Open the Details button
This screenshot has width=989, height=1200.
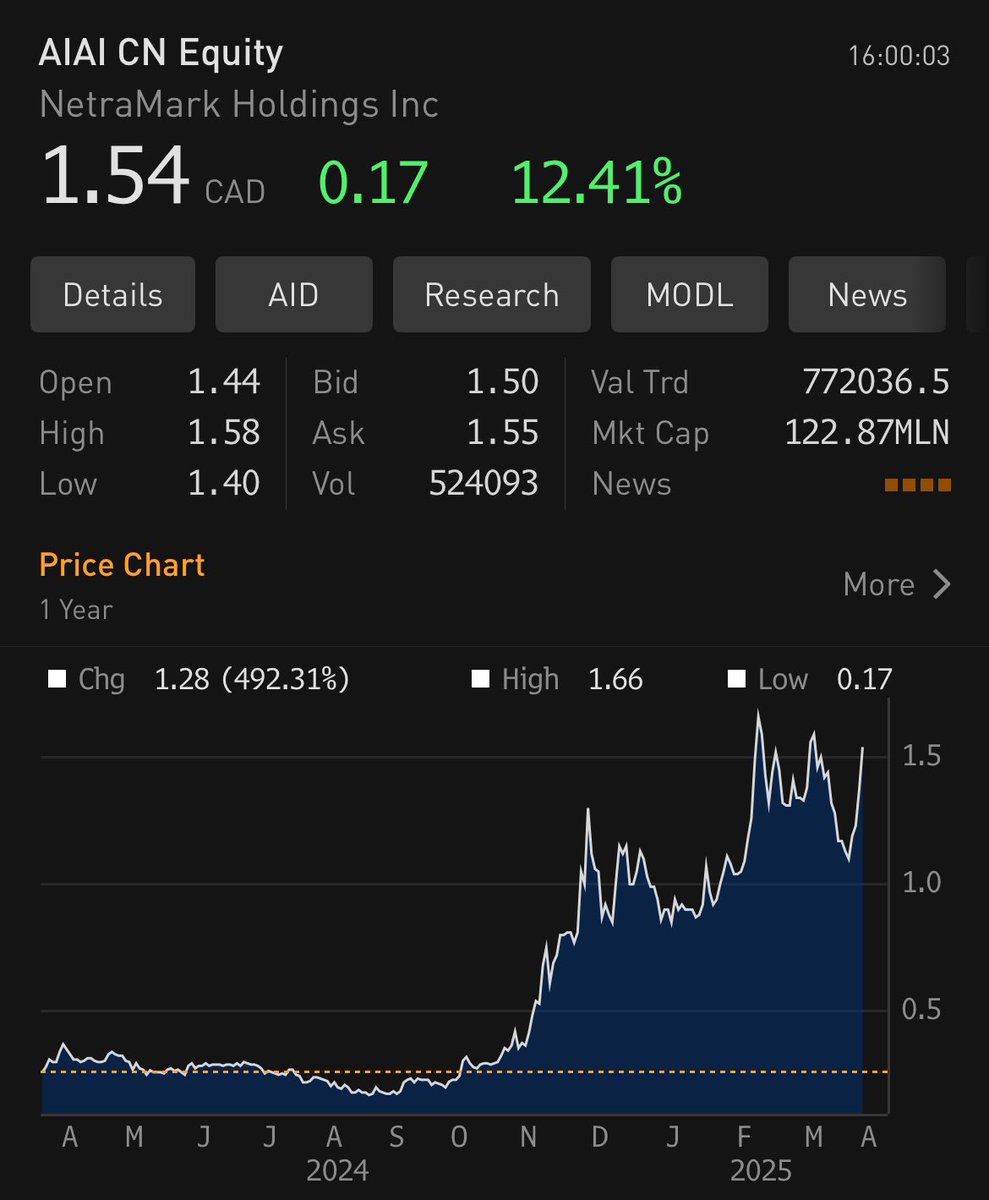(113, 295)
